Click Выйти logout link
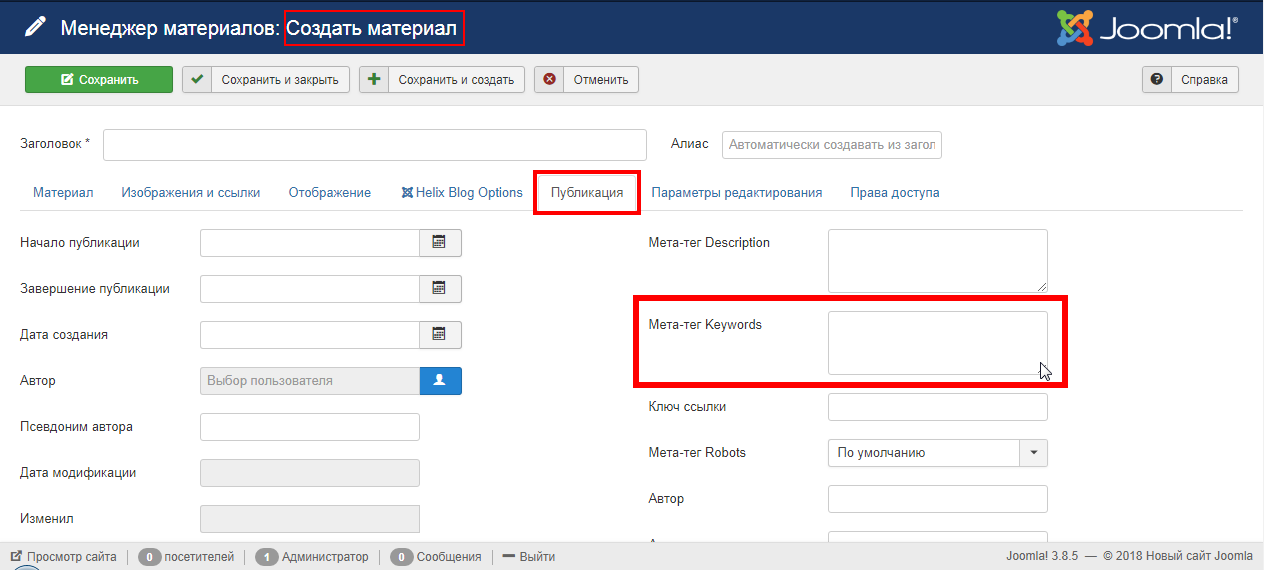The width and height of the screenshot is (1264, 570). point(528,557)
